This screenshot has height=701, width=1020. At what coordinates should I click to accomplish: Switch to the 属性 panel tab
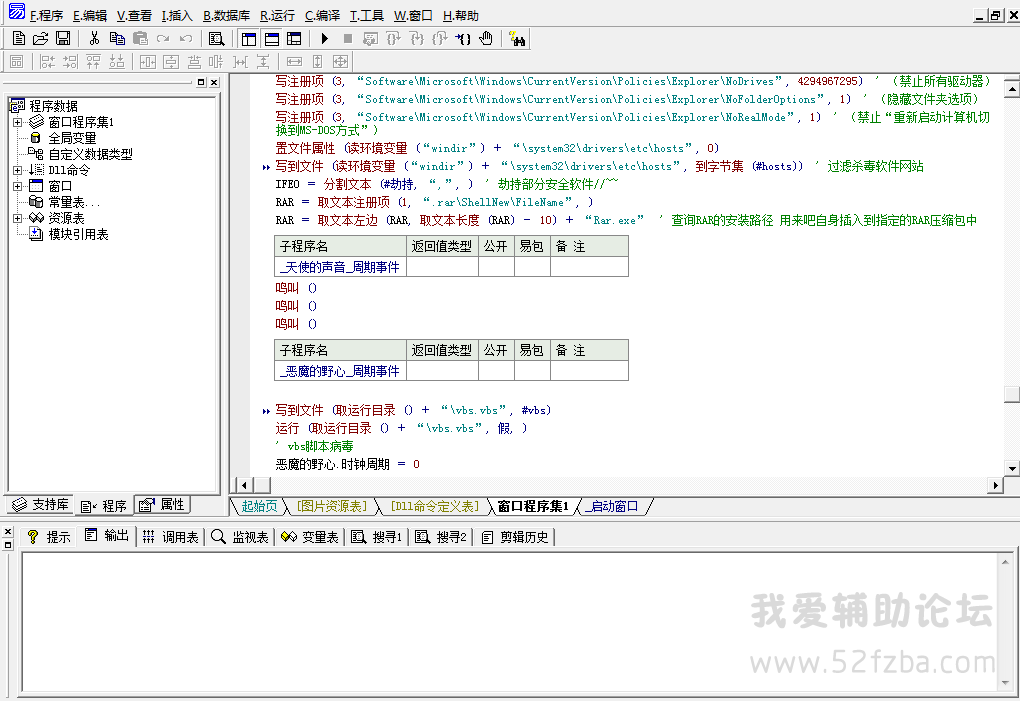click(x=163, y=505)
